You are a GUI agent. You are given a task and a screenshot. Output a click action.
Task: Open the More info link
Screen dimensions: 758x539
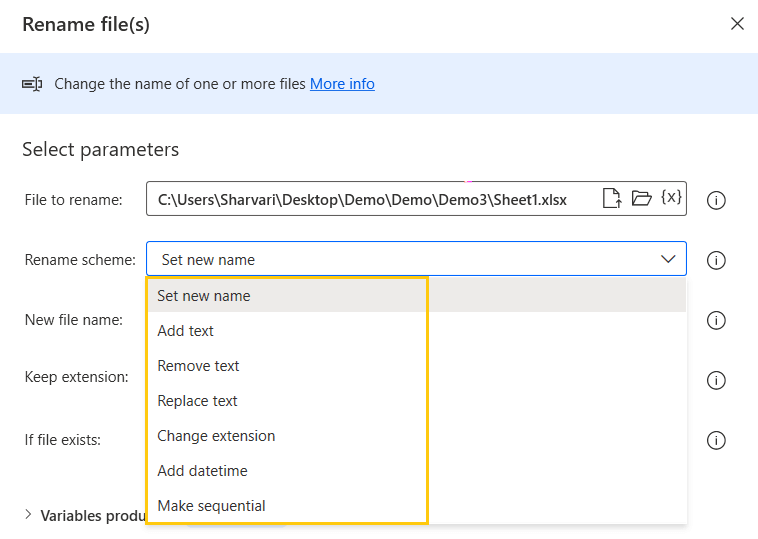342,84
